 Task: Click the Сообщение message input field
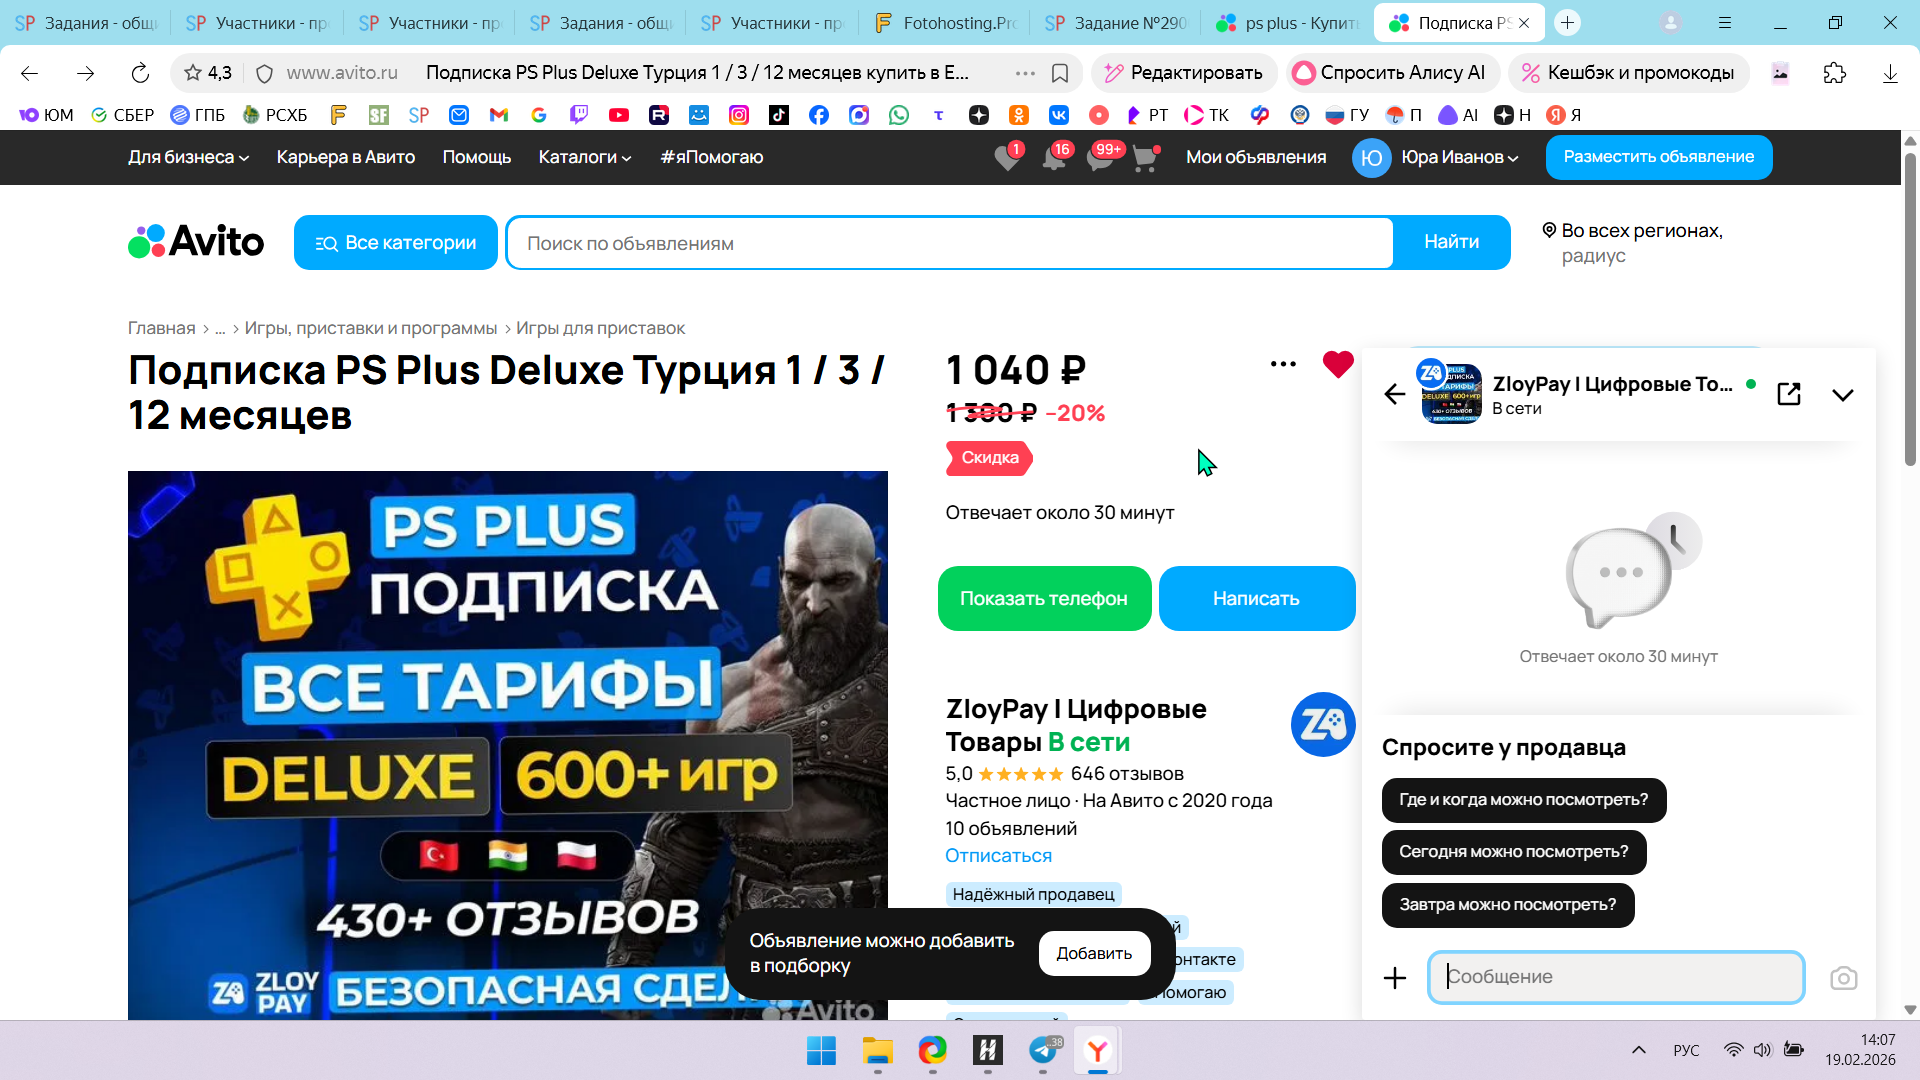point(1615,977)
